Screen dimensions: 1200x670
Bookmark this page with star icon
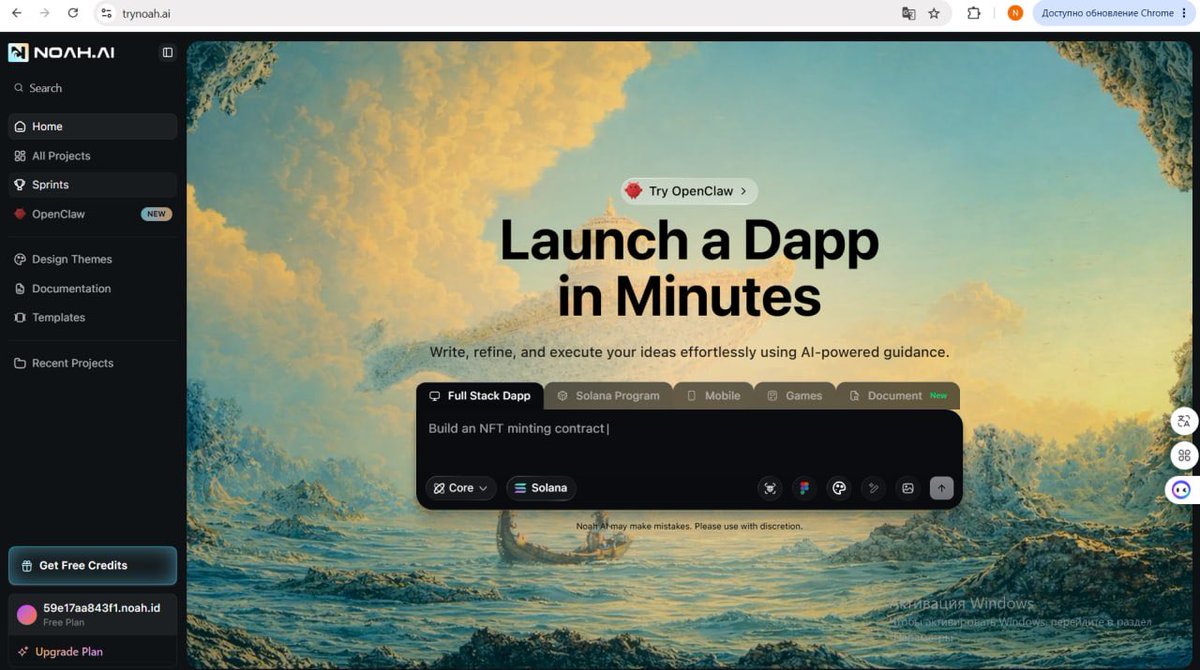(934, 13)
